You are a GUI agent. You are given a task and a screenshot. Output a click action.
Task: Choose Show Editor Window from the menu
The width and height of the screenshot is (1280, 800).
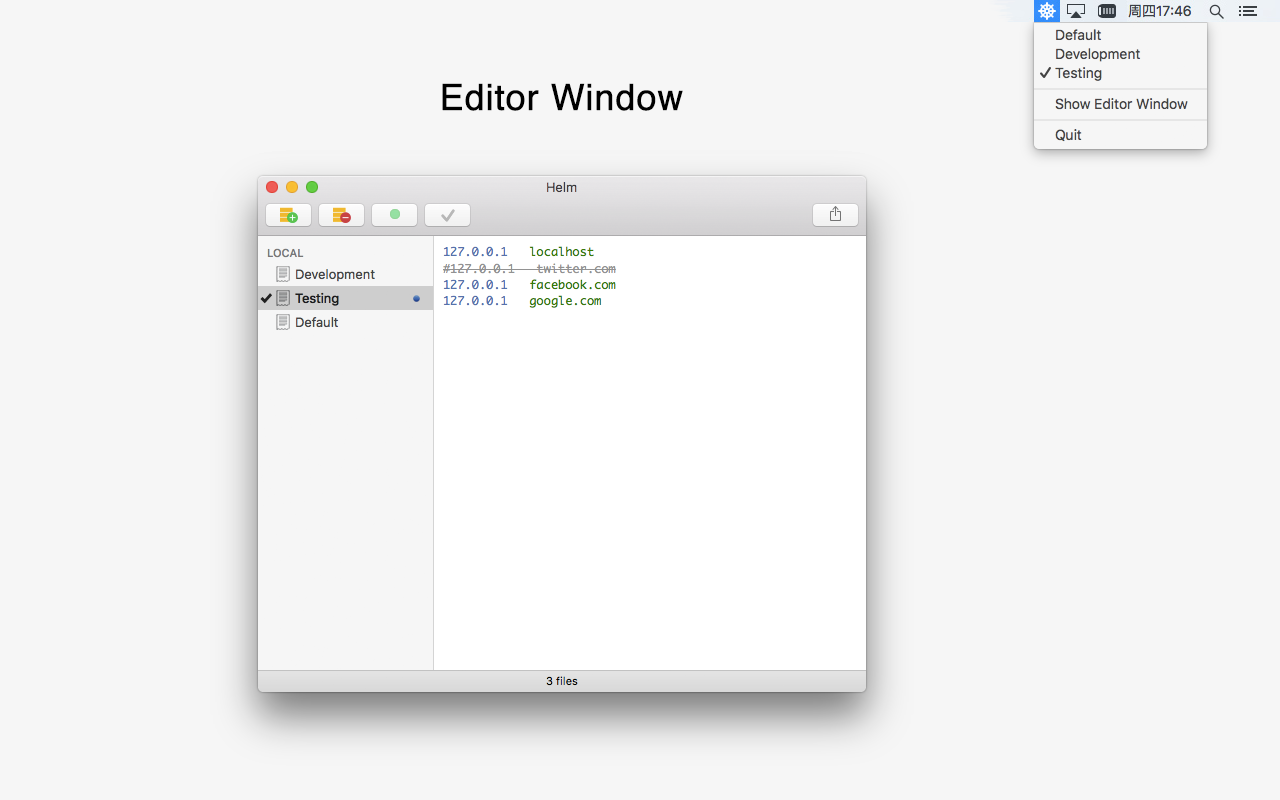pos(1121,104)
